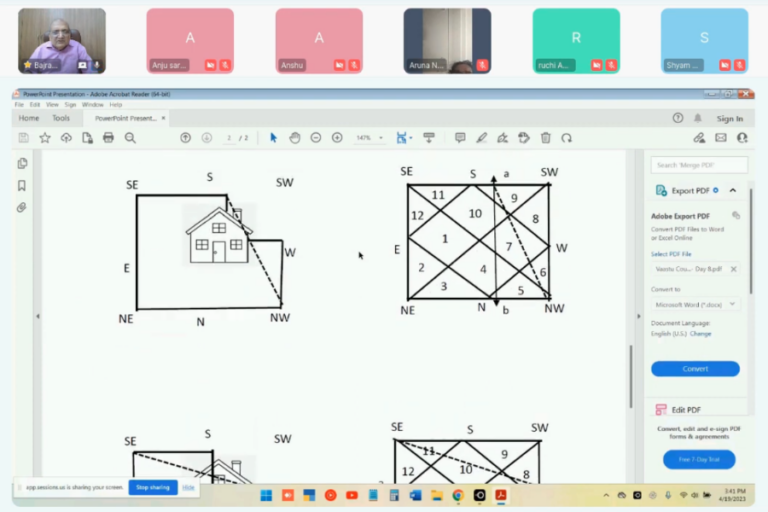Image resolution: width=768 pixels, height=512 pixels.
Task: Activate the hand pan tool
Action: coord(294,138)
